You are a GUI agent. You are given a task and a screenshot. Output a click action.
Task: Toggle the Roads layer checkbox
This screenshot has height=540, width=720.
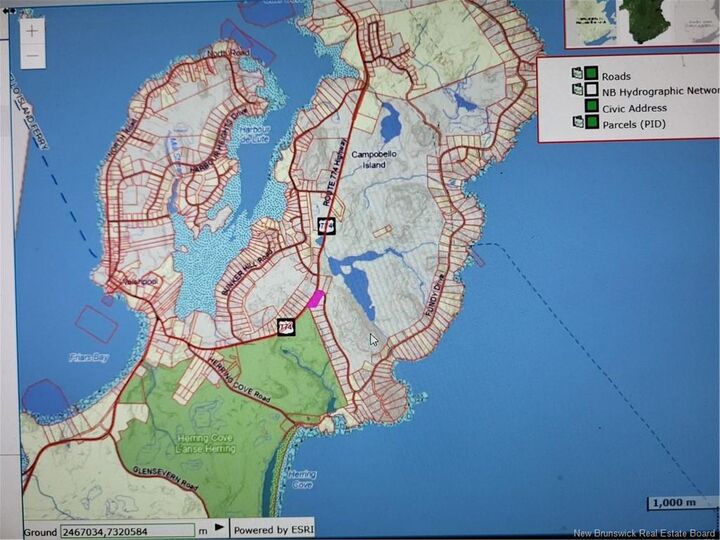point(591,73)
